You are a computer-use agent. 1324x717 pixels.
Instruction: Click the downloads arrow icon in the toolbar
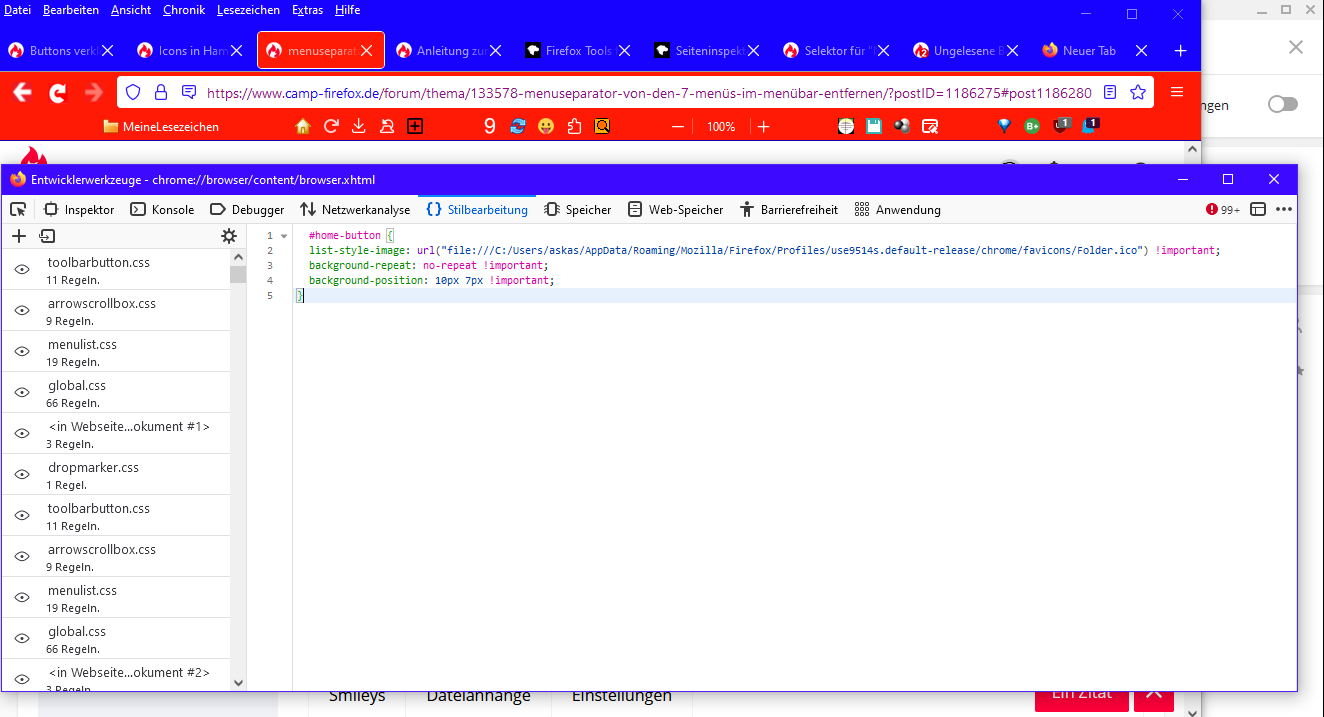click(358, 126)
